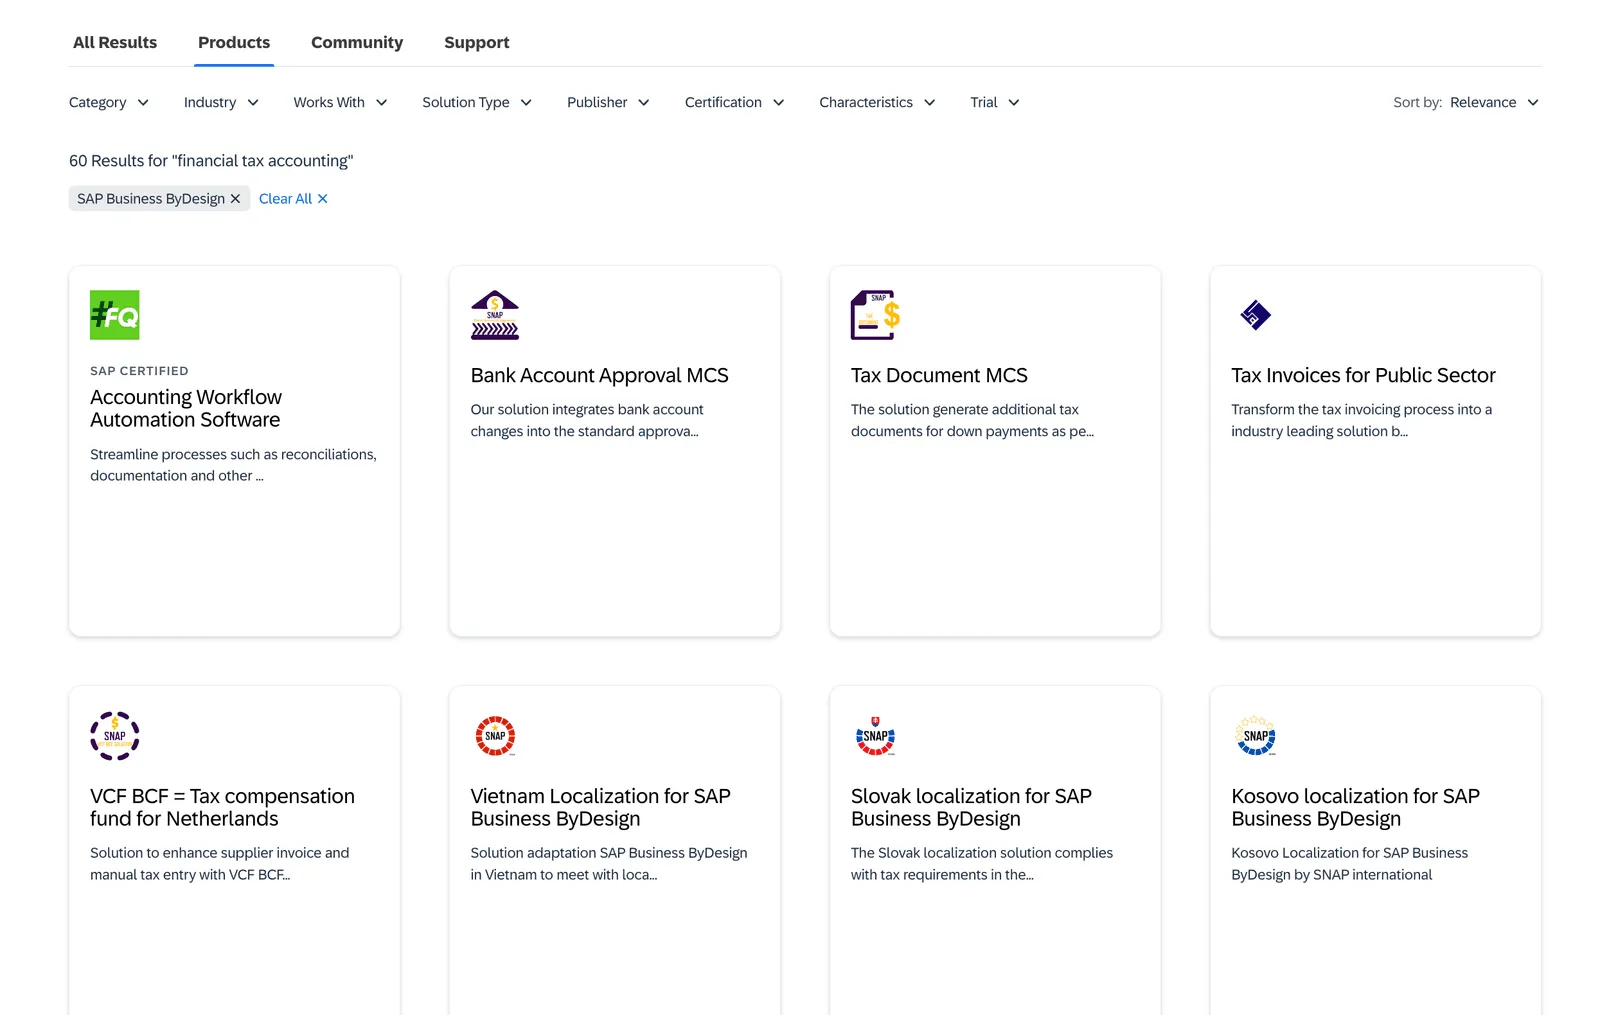Open the Support tab
The image size is (1600, 1015).
pyautogui.click(x=477, y=42)
